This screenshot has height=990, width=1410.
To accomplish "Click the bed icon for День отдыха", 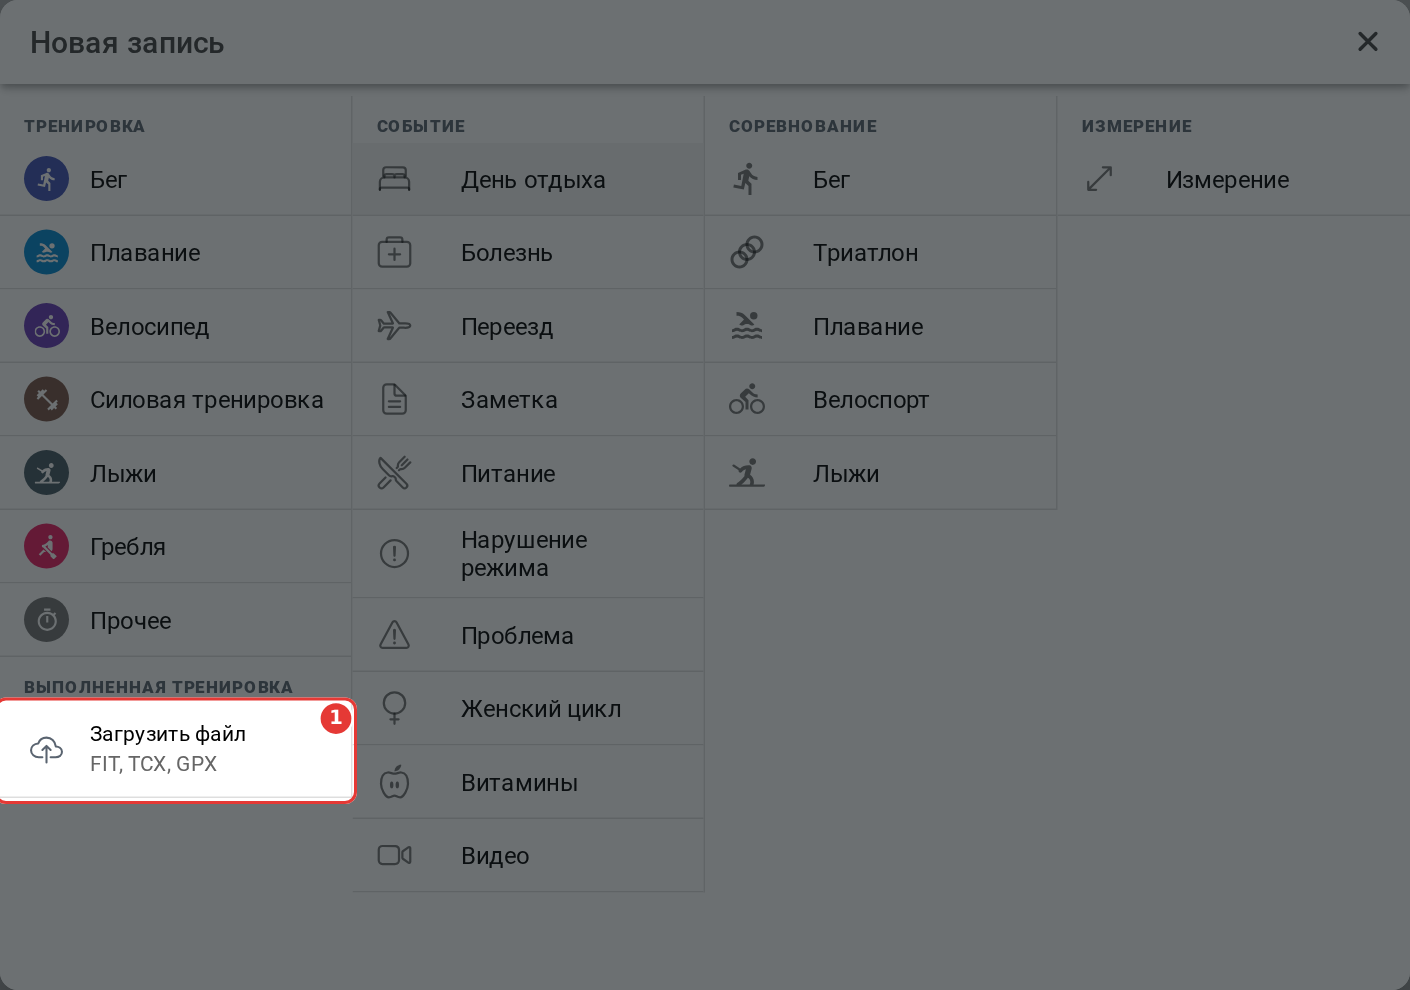I will tap(394, 179).
